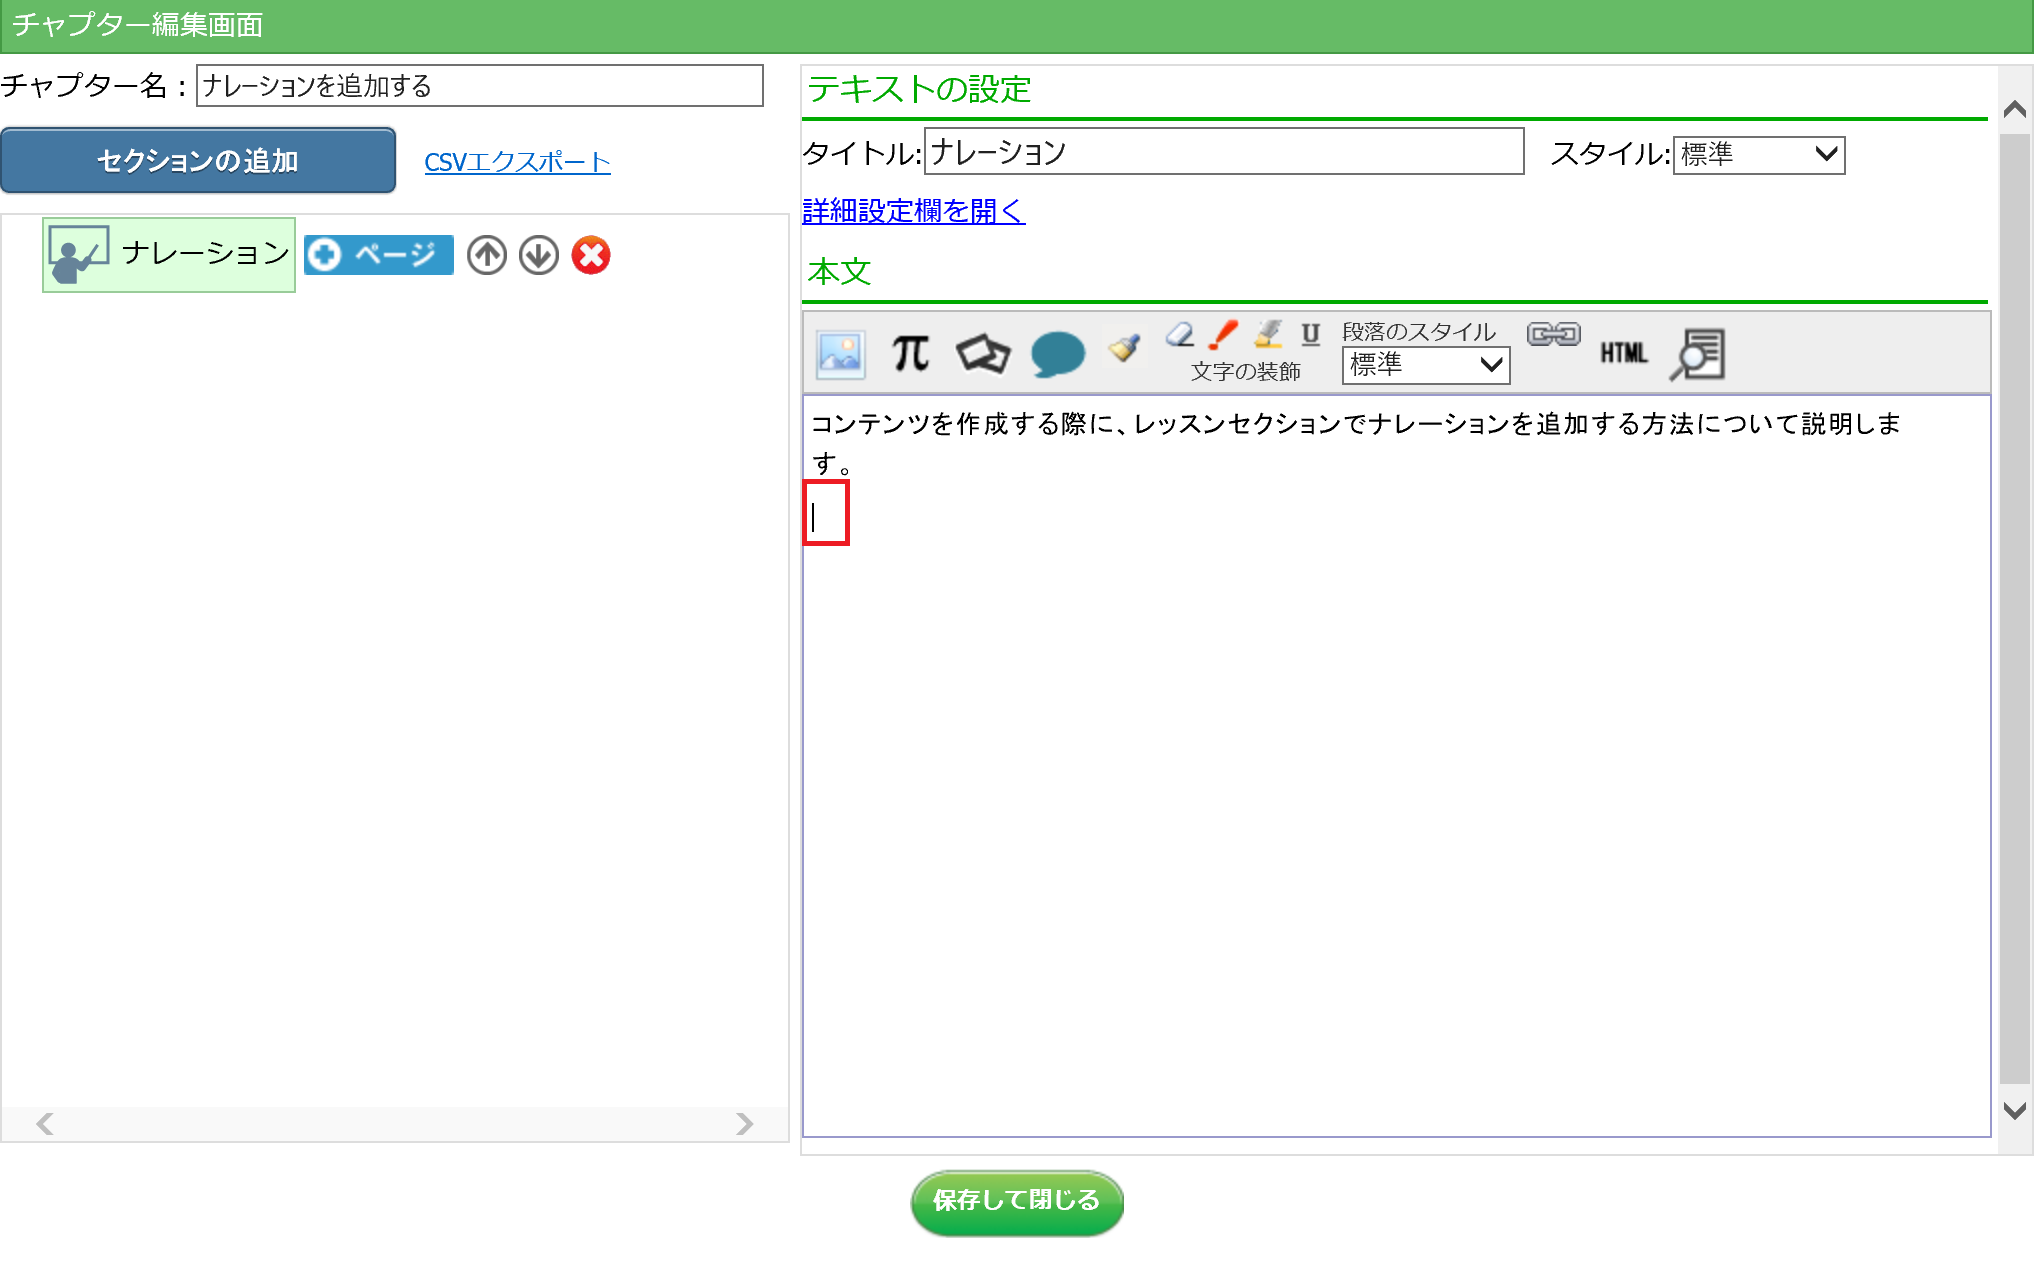Switch to HTML source editing
Viewport: 2034px width, 1280px height.
[x=1623, y=353]
